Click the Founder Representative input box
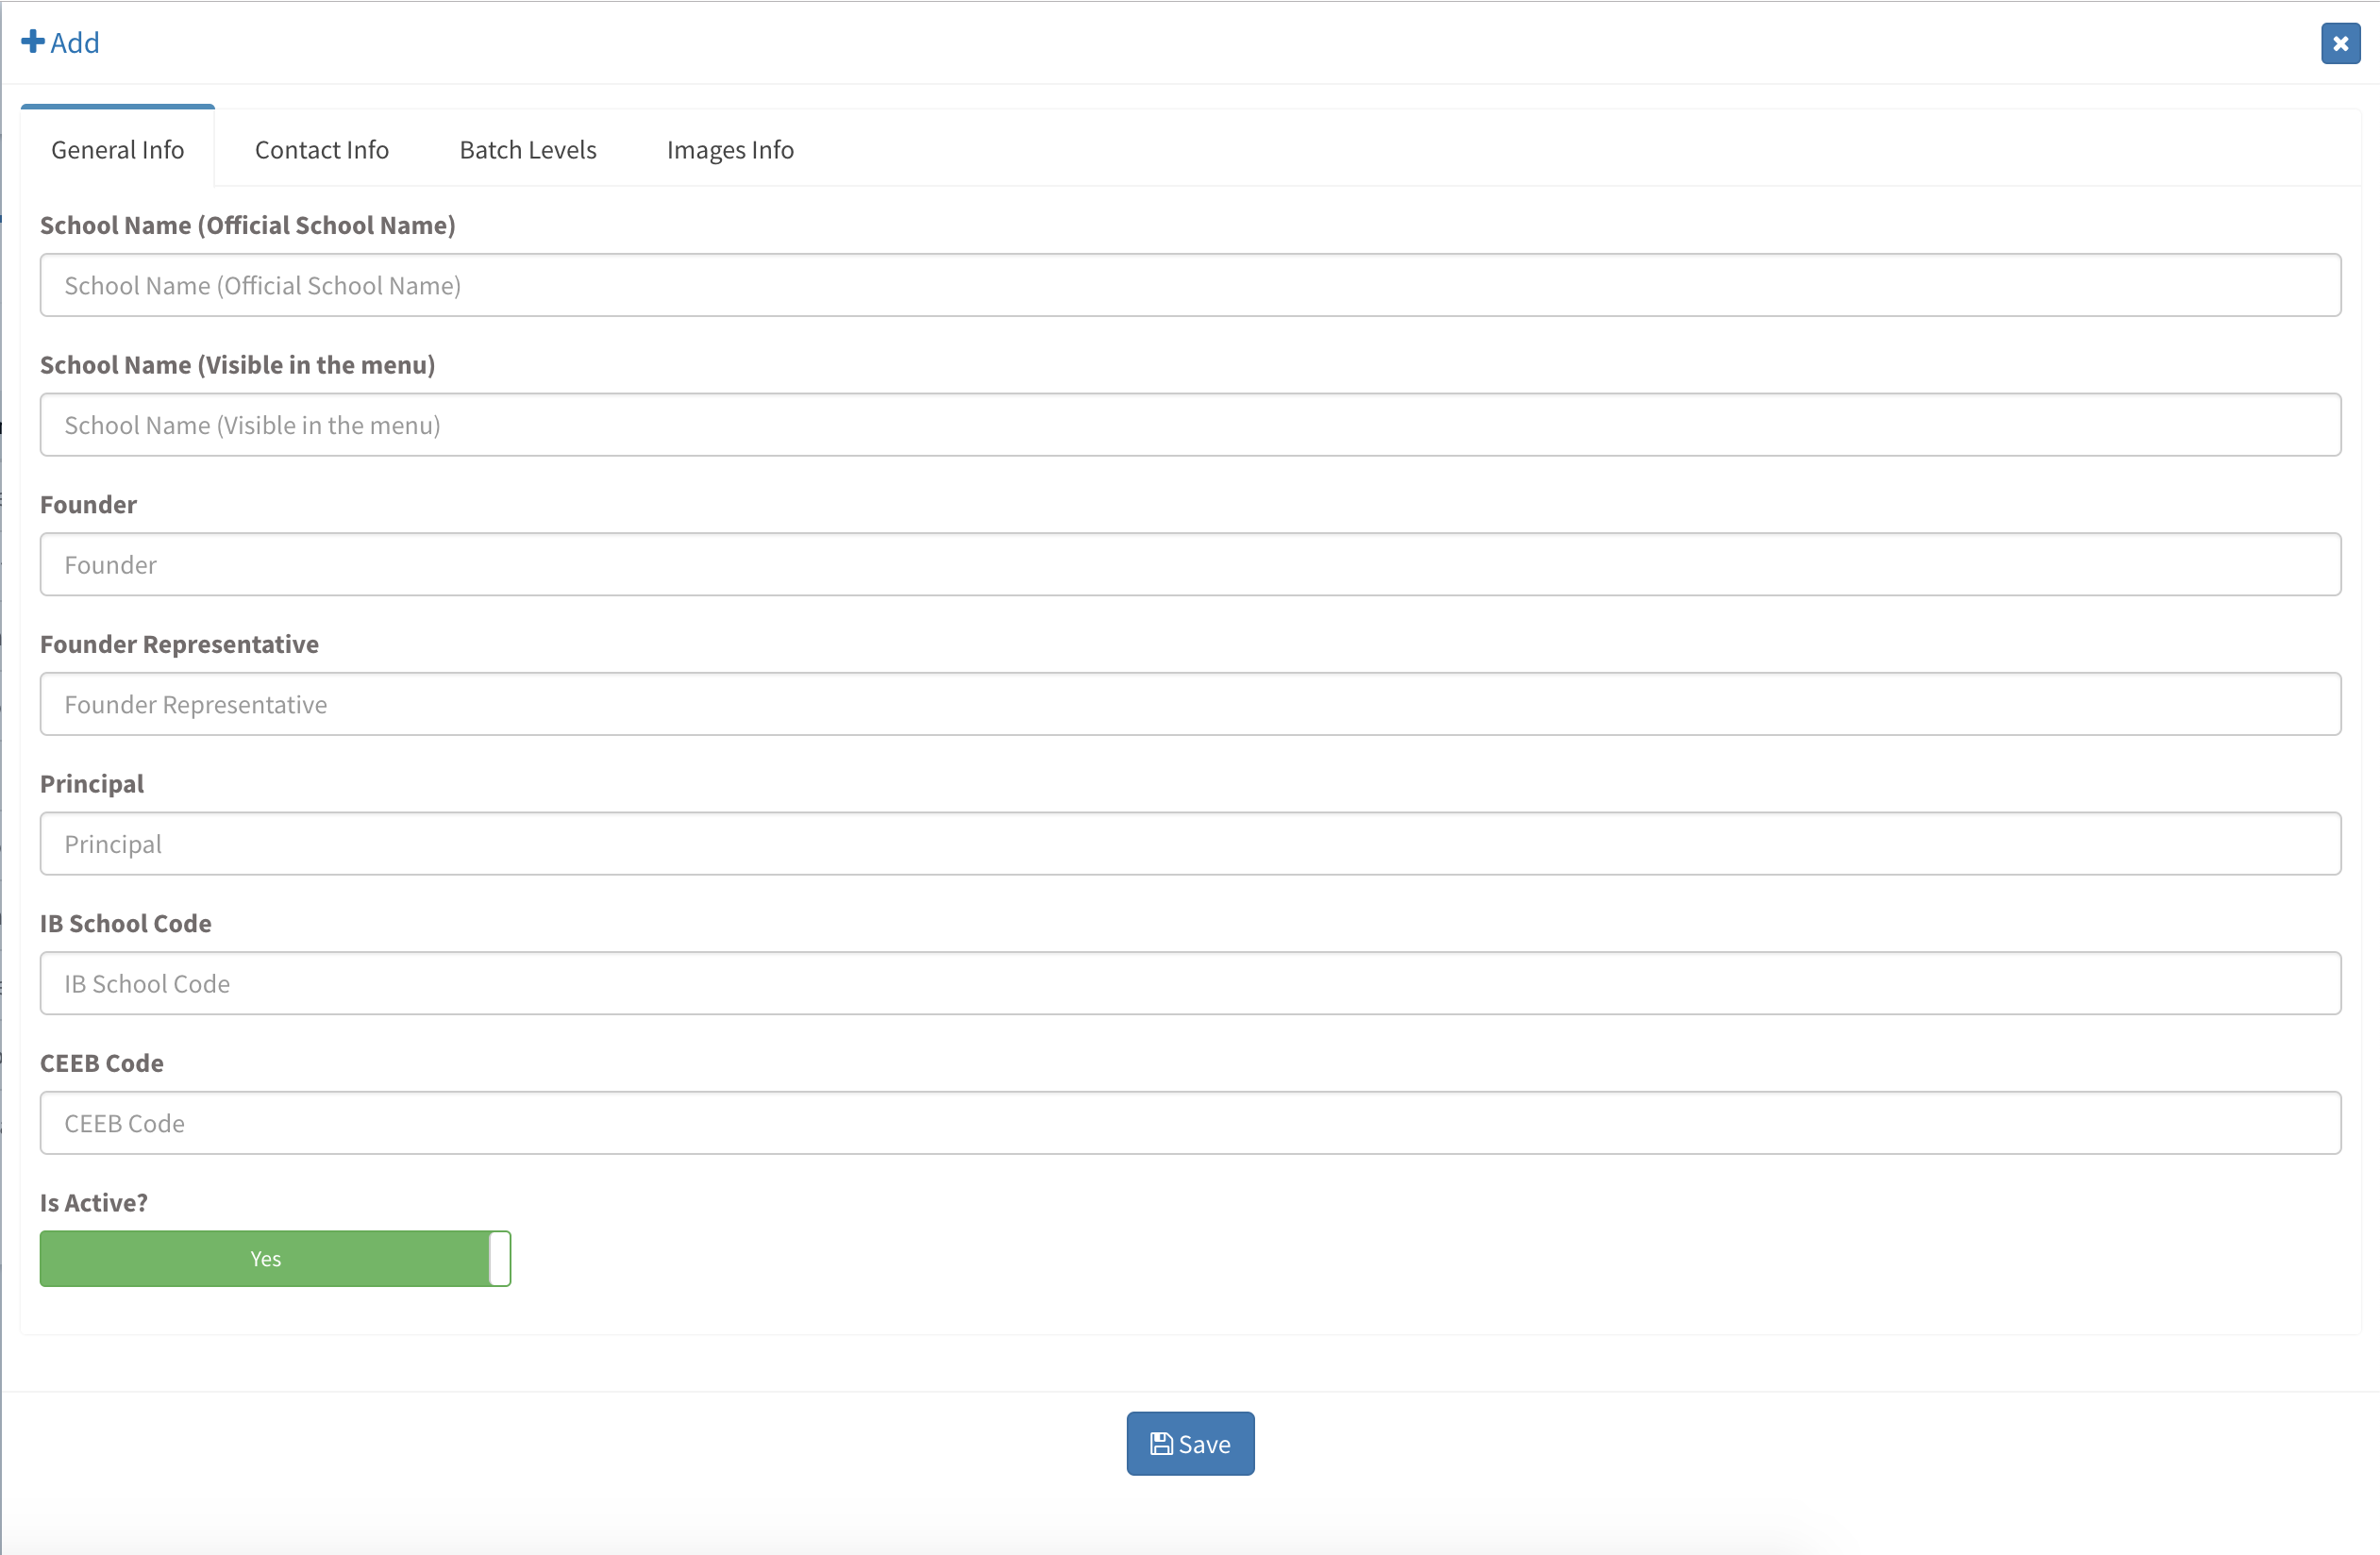Screen dimensions: 2380x1555 pyautogui.click(x=1190, y=705)
